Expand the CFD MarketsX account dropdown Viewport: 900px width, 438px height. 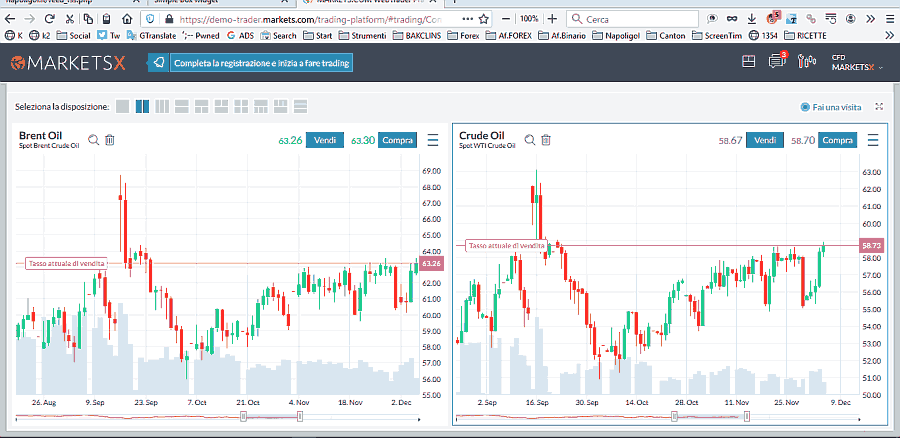tap(858, 63)
